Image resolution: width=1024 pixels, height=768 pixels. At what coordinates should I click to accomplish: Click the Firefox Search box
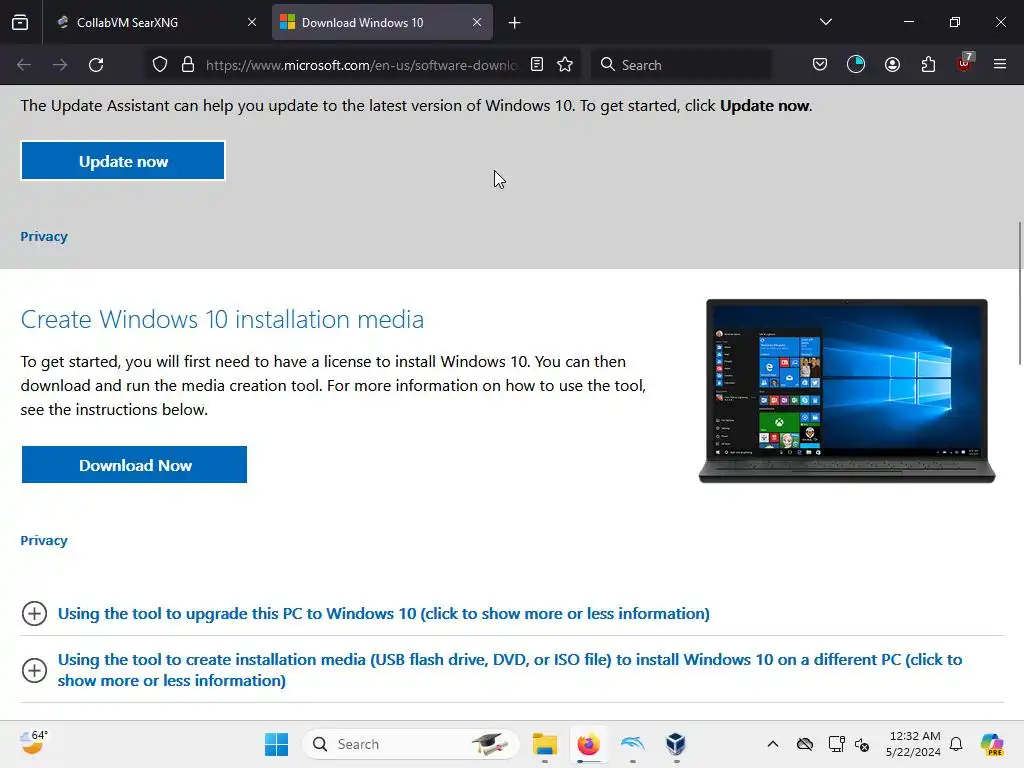[681, 65]
